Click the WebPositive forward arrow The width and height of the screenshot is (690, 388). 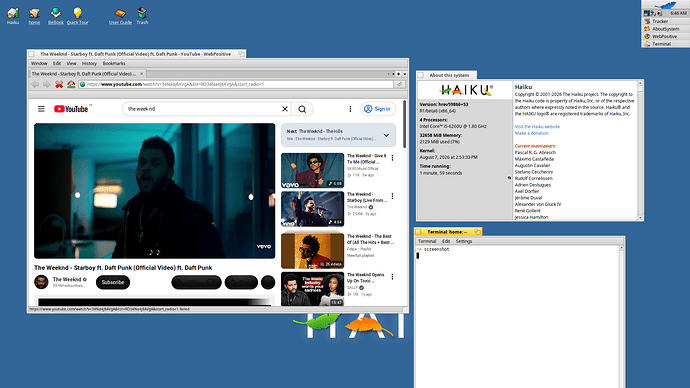(47, 84)
